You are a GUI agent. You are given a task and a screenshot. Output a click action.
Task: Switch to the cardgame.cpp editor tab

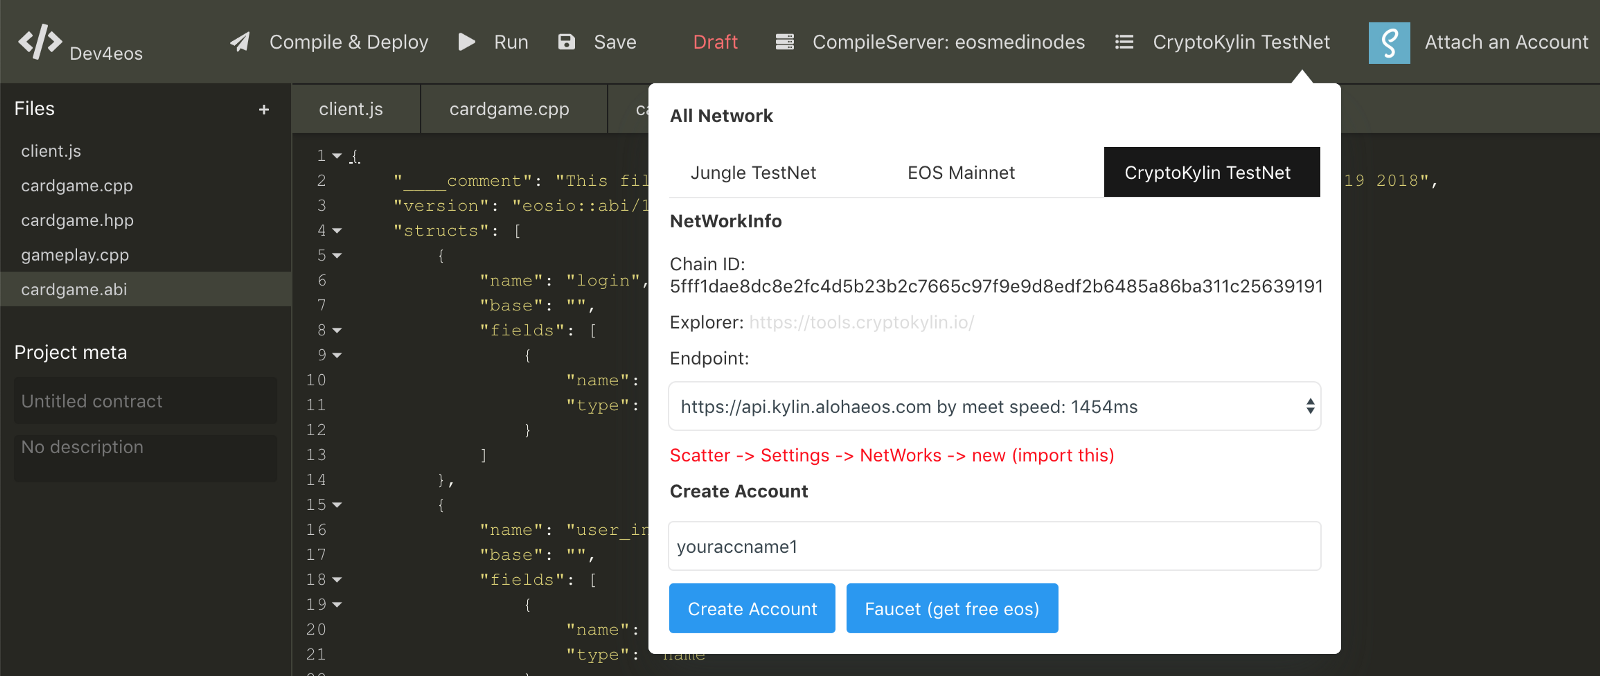(x=509, y=109)
